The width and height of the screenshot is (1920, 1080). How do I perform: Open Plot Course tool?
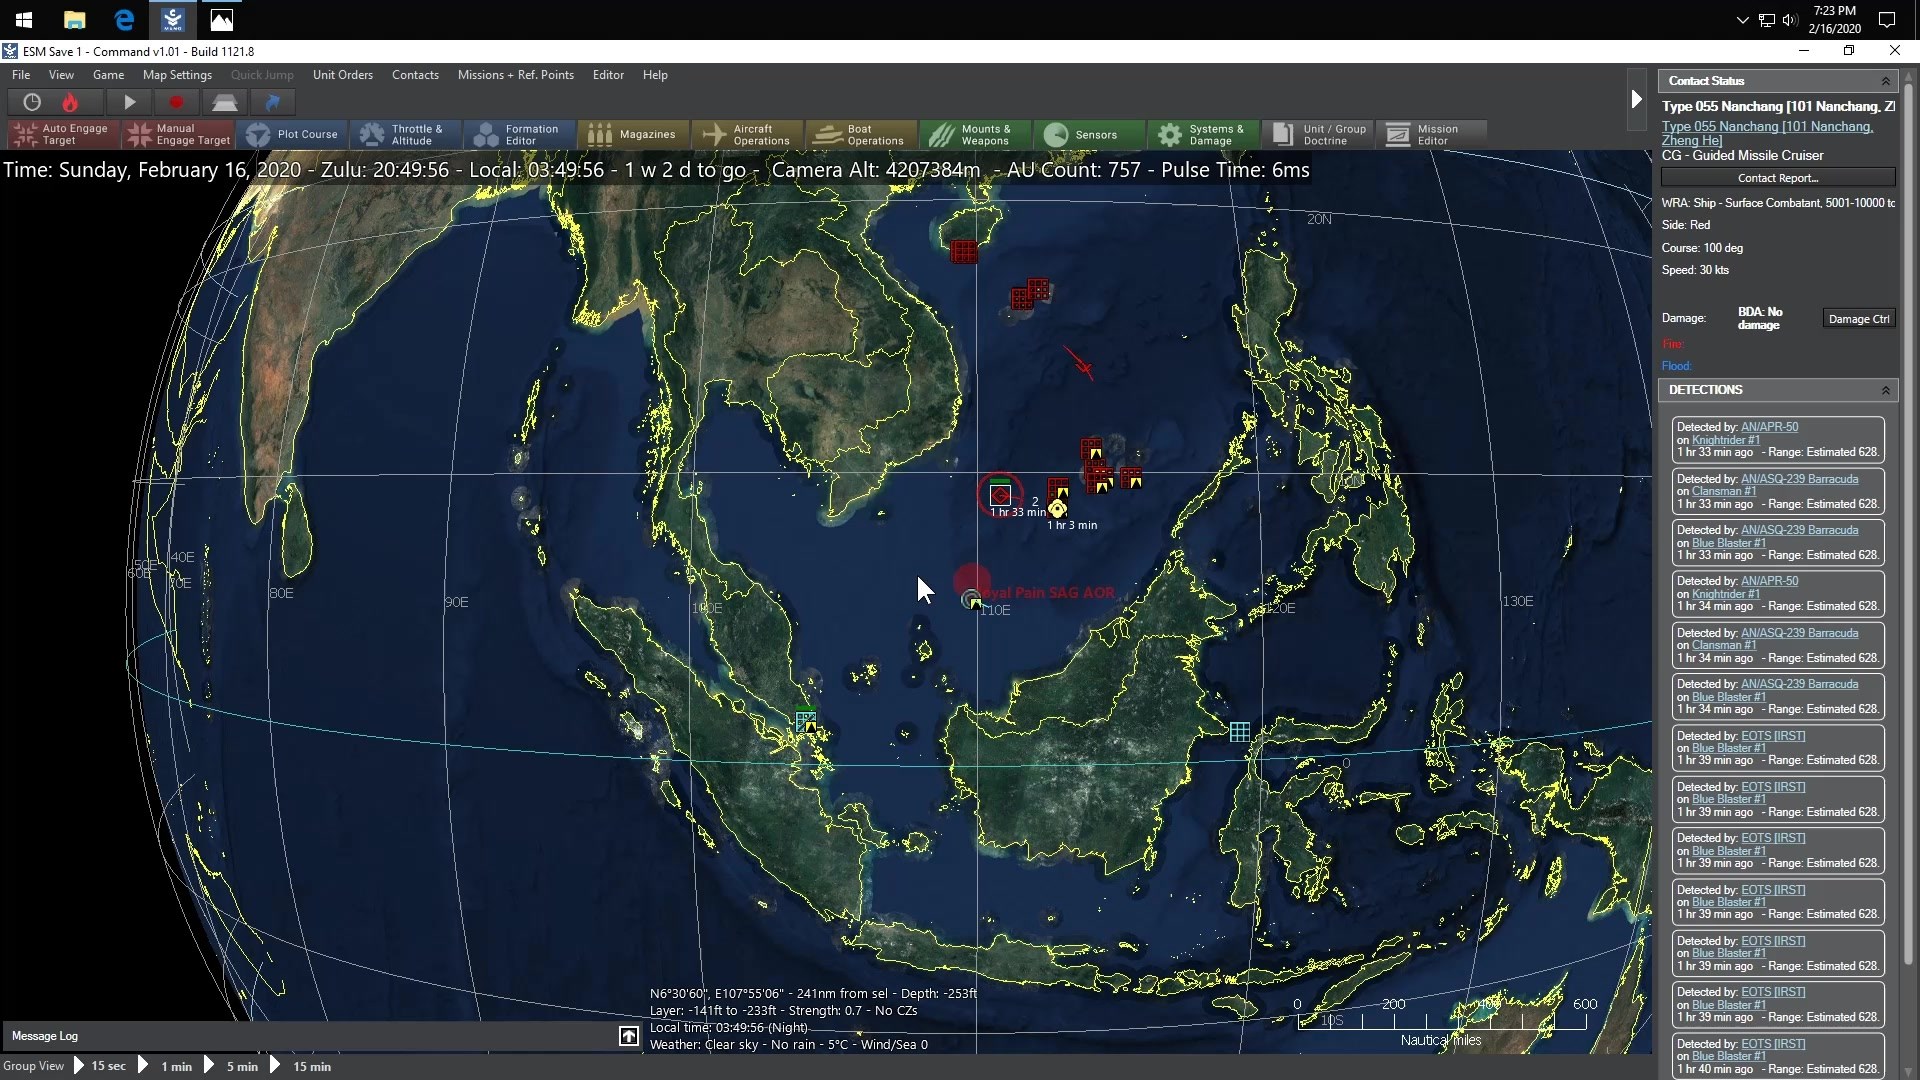click(x=292, y=134)
